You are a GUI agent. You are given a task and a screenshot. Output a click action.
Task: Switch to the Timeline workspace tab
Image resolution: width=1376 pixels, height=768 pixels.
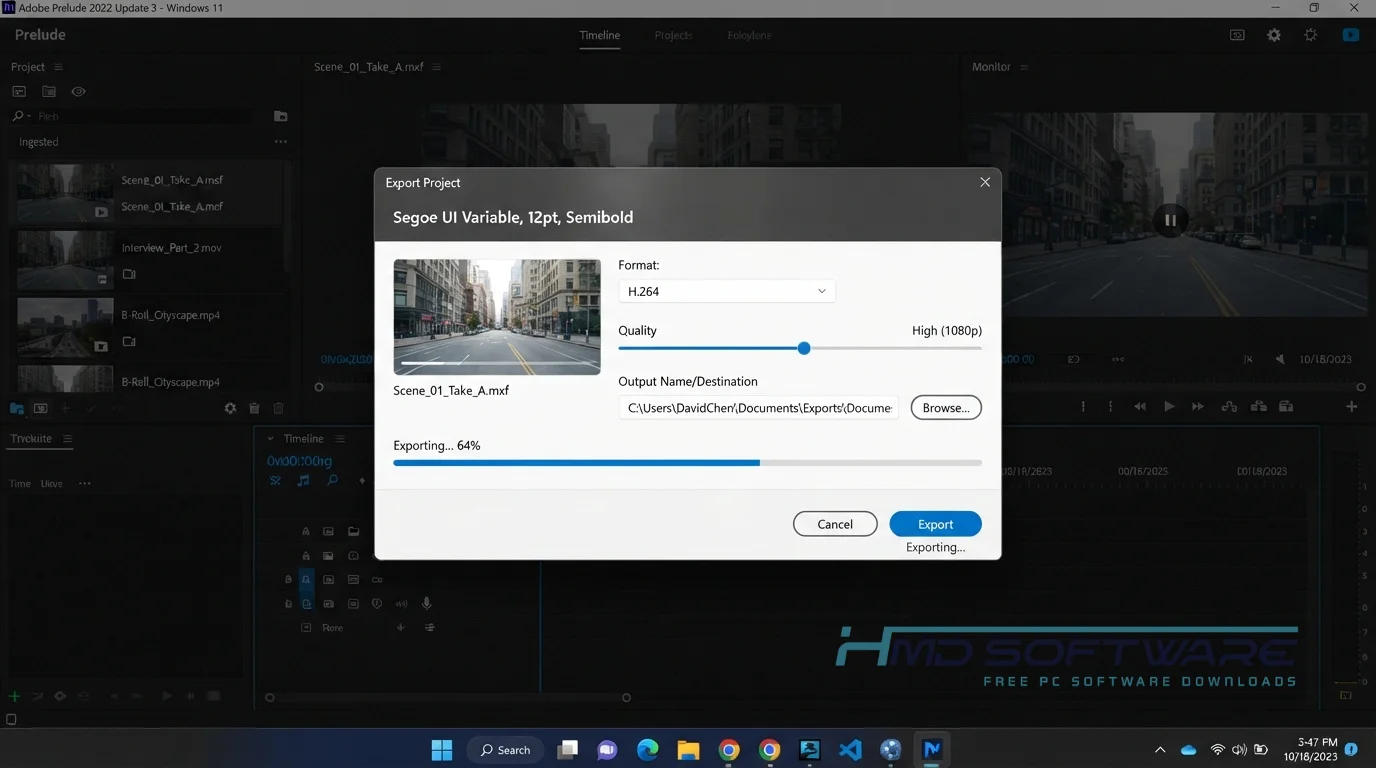[x=600, y=35]
